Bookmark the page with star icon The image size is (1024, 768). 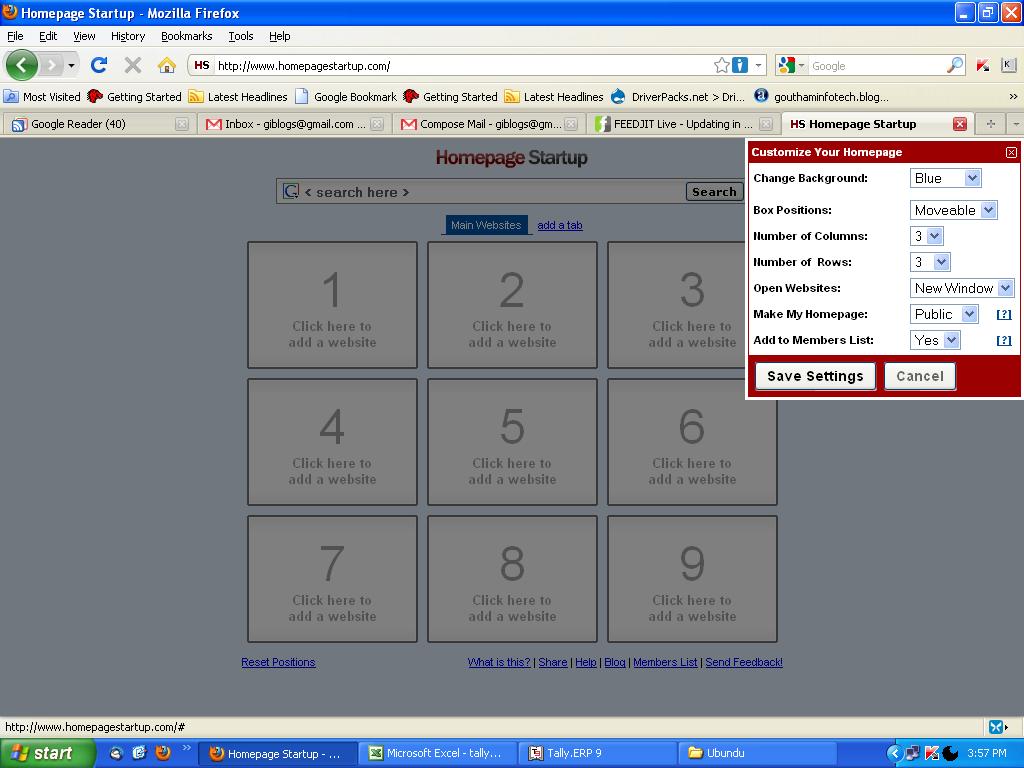(721, 65)
